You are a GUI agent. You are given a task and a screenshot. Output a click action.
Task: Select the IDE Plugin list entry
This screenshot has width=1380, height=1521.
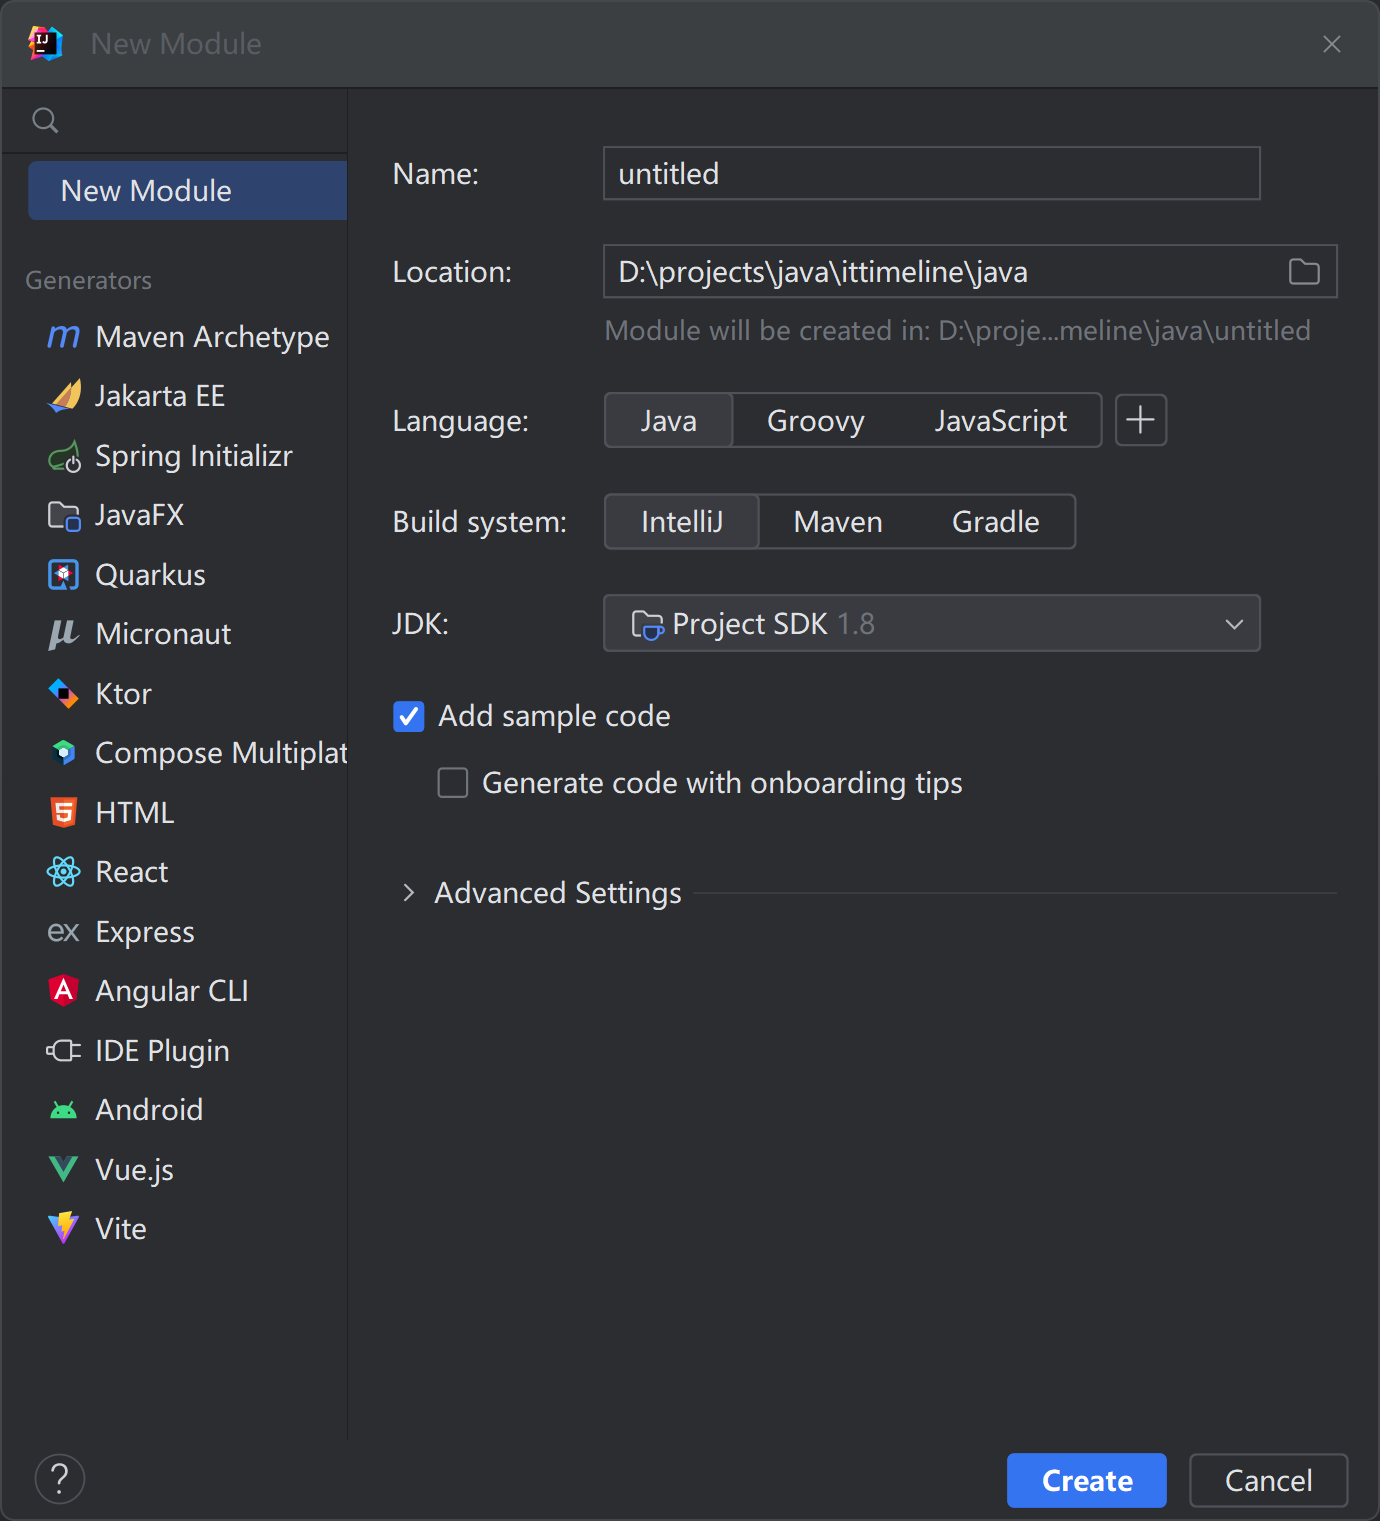(188, 1050)
